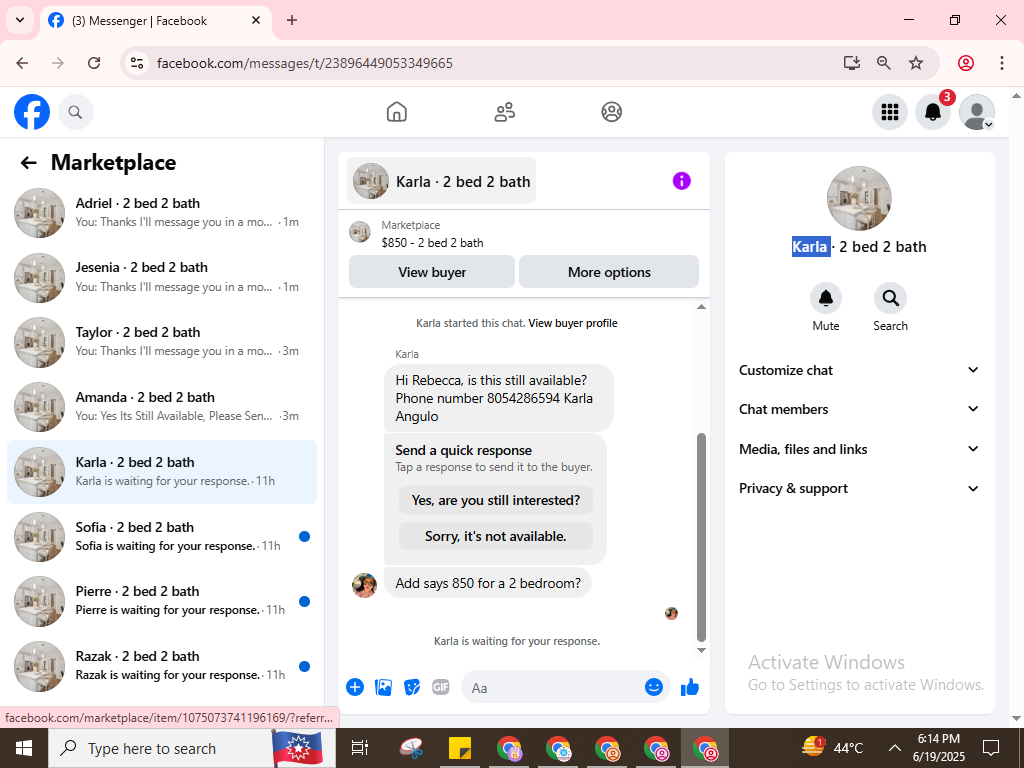Click the More options button
1024x768 pixels.
[x=609, y=272]
